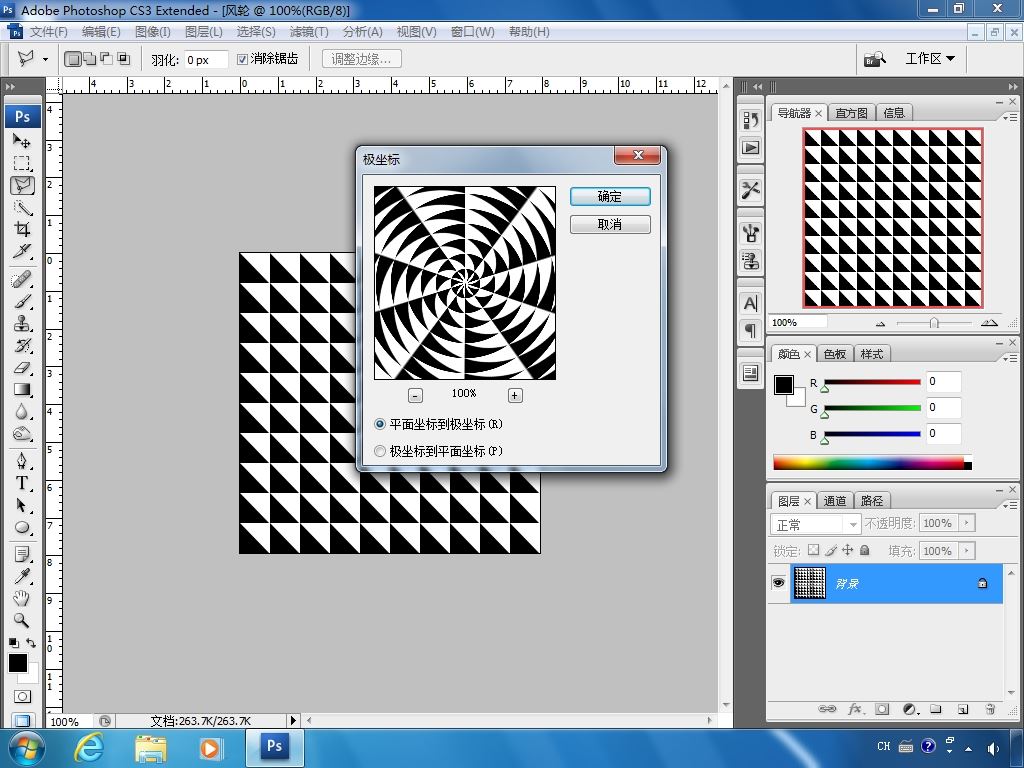The width and height of the screenshot is (1024, 768).
Task: Choose the Eyedropper tool
Action: tap(22, 575)
